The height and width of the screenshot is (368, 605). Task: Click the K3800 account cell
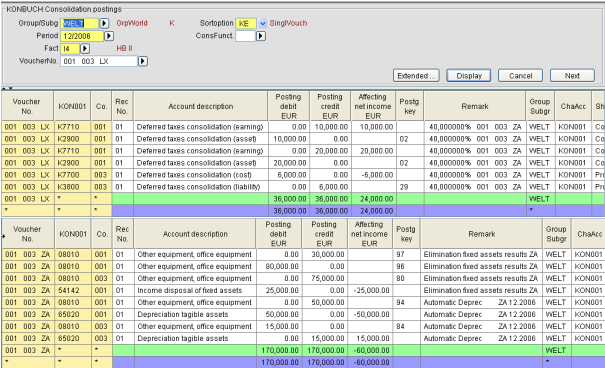(x=72, y=187)
